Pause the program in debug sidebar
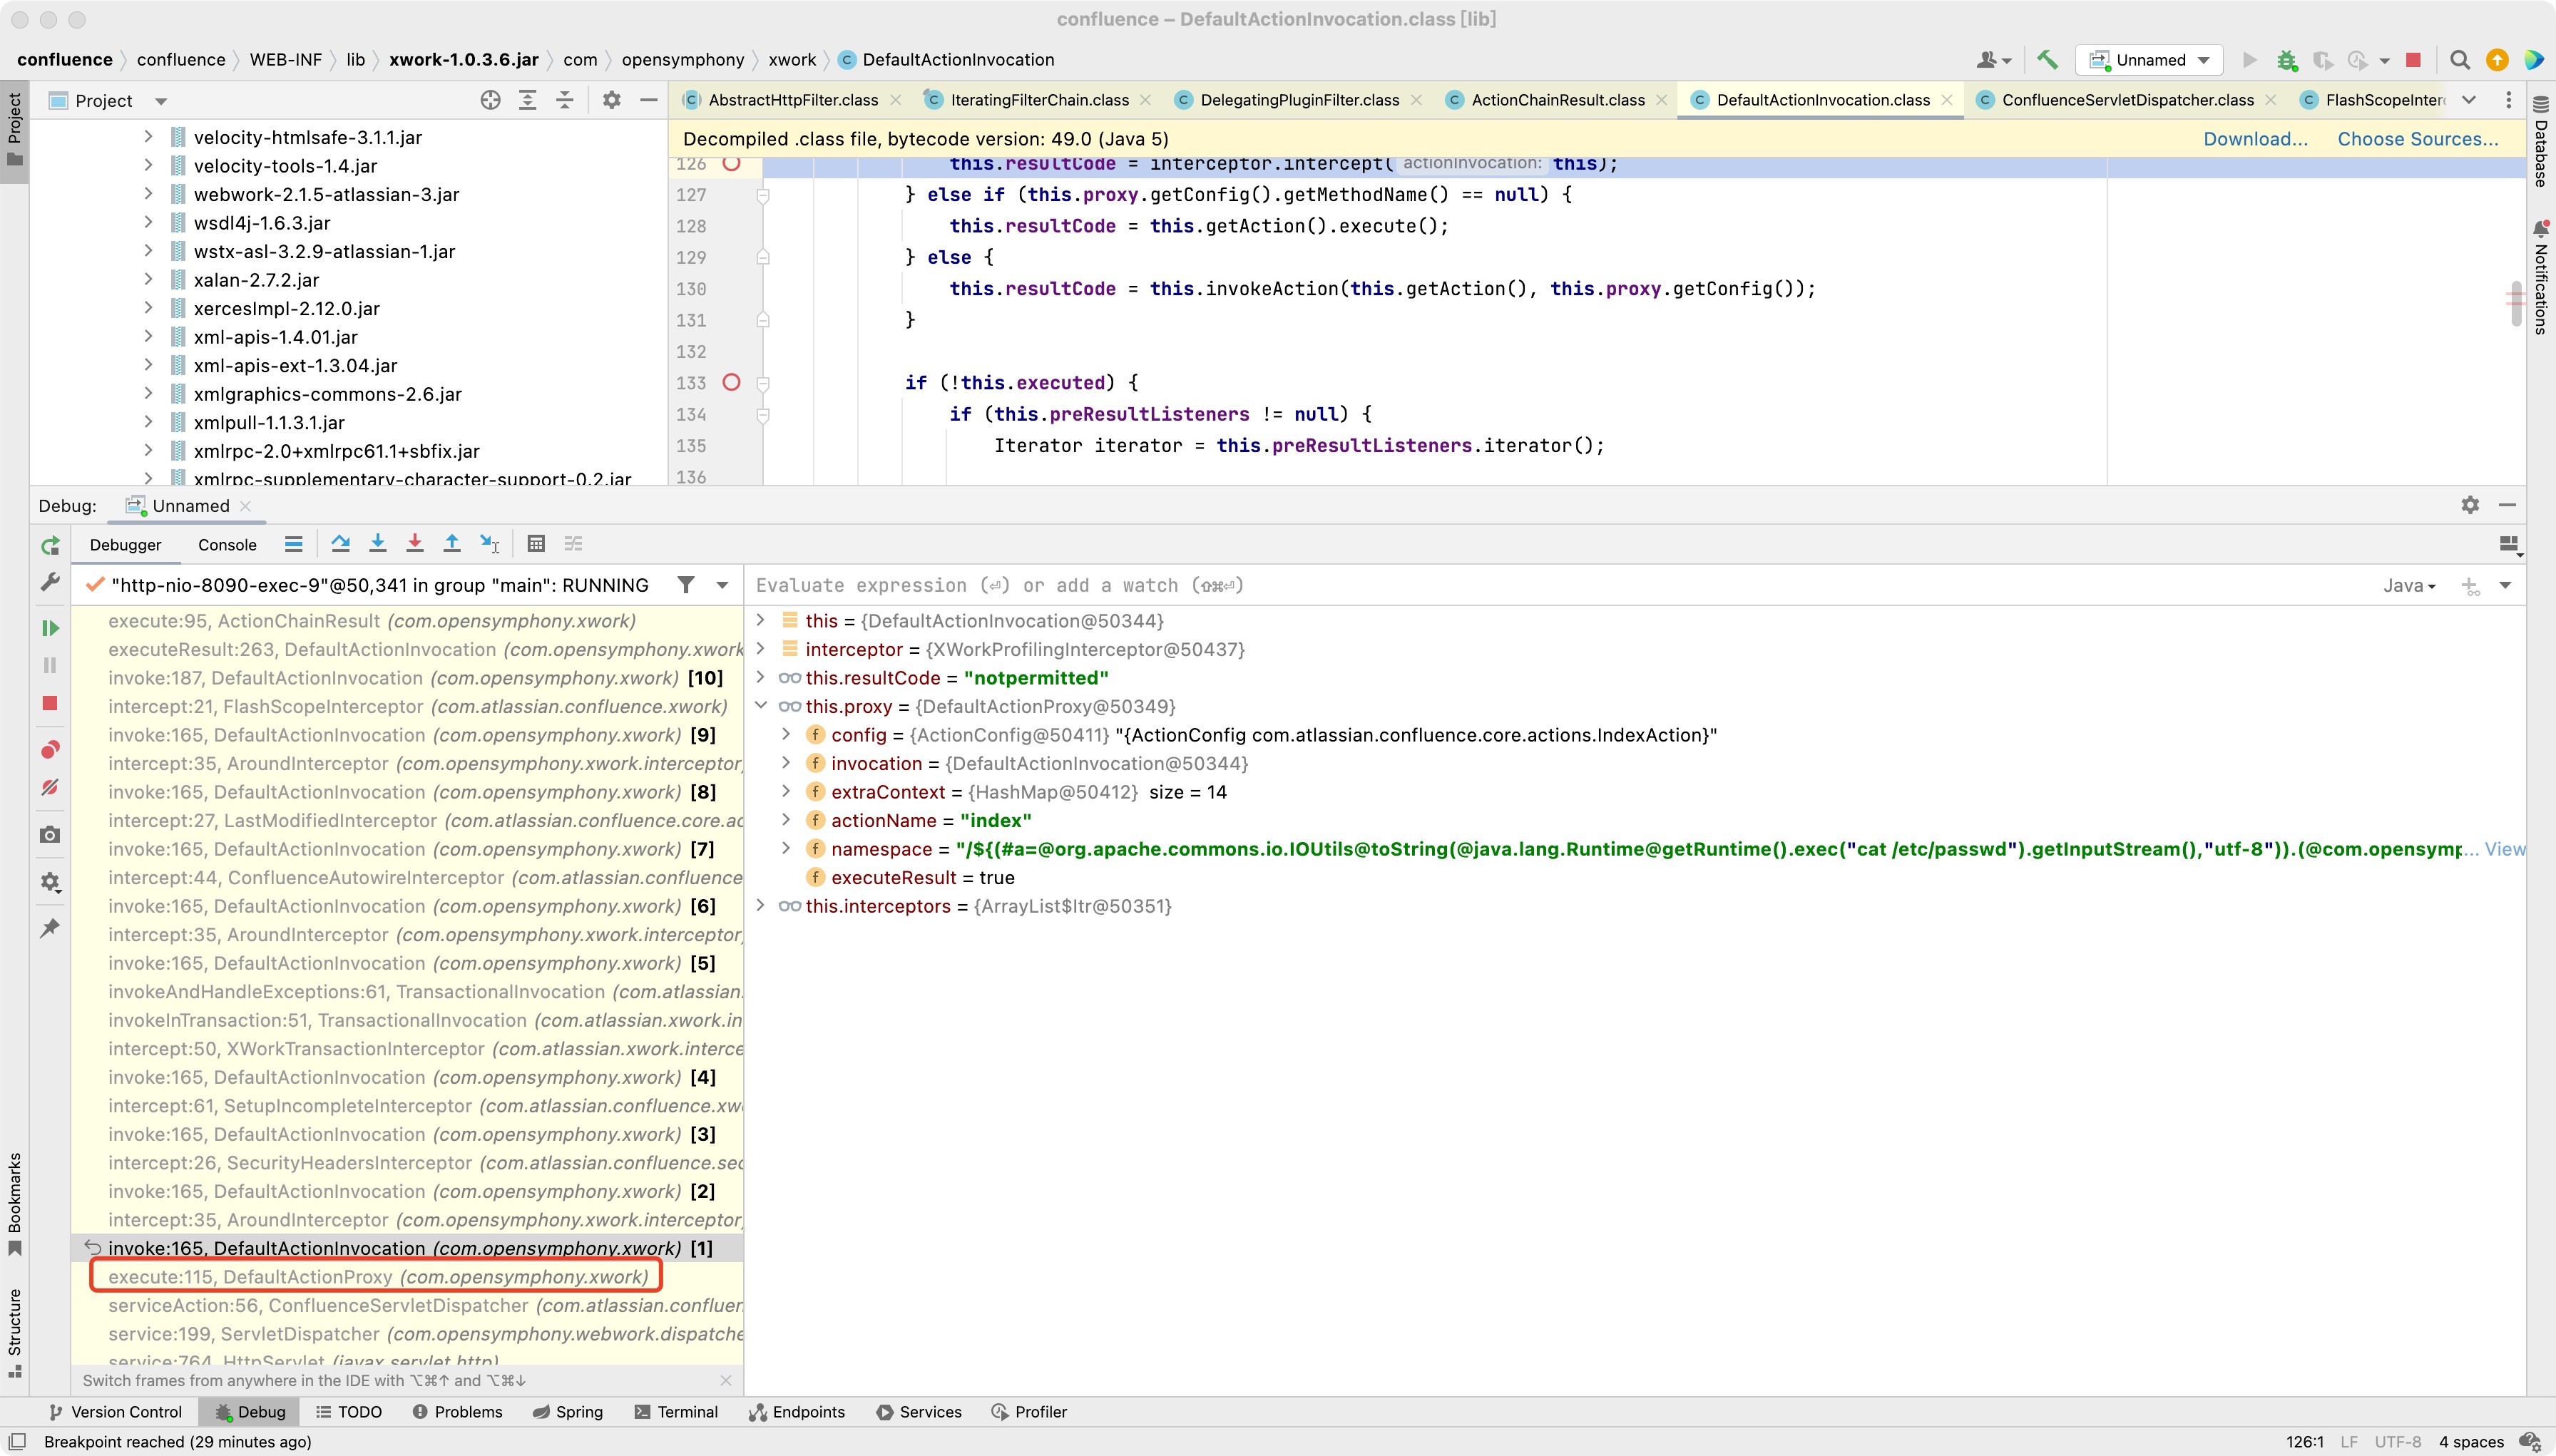 pos(50,665)
